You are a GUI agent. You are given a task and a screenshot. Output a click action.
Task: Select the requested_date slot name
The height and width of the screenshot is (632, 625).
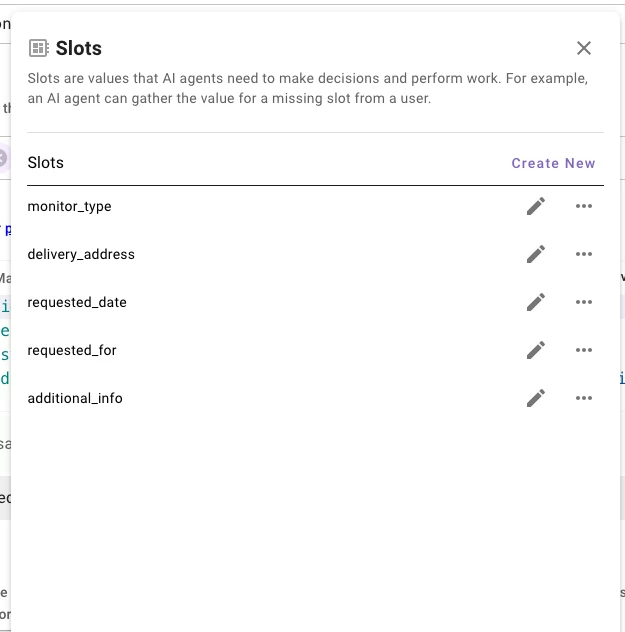[77, 302]
